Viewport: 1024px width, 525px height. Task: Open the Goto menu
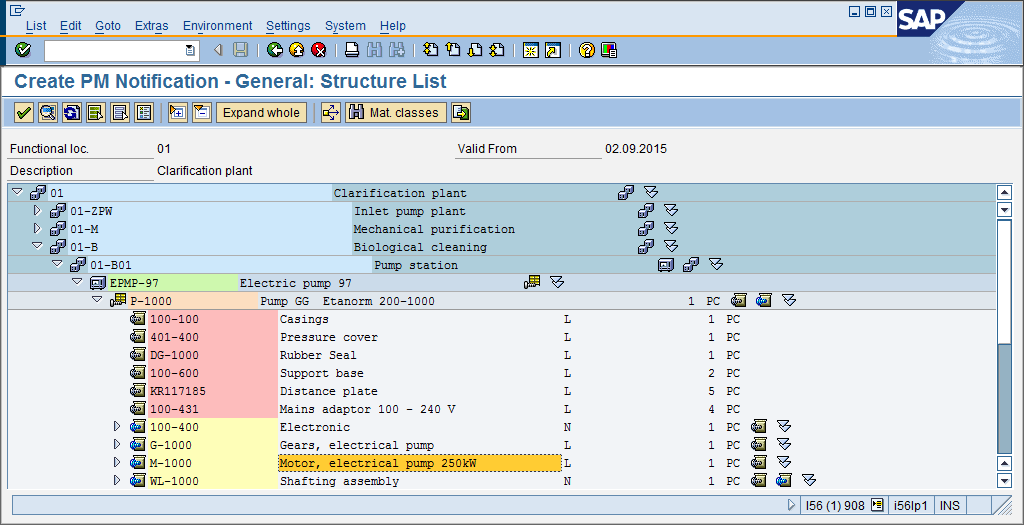coord(108,26)
